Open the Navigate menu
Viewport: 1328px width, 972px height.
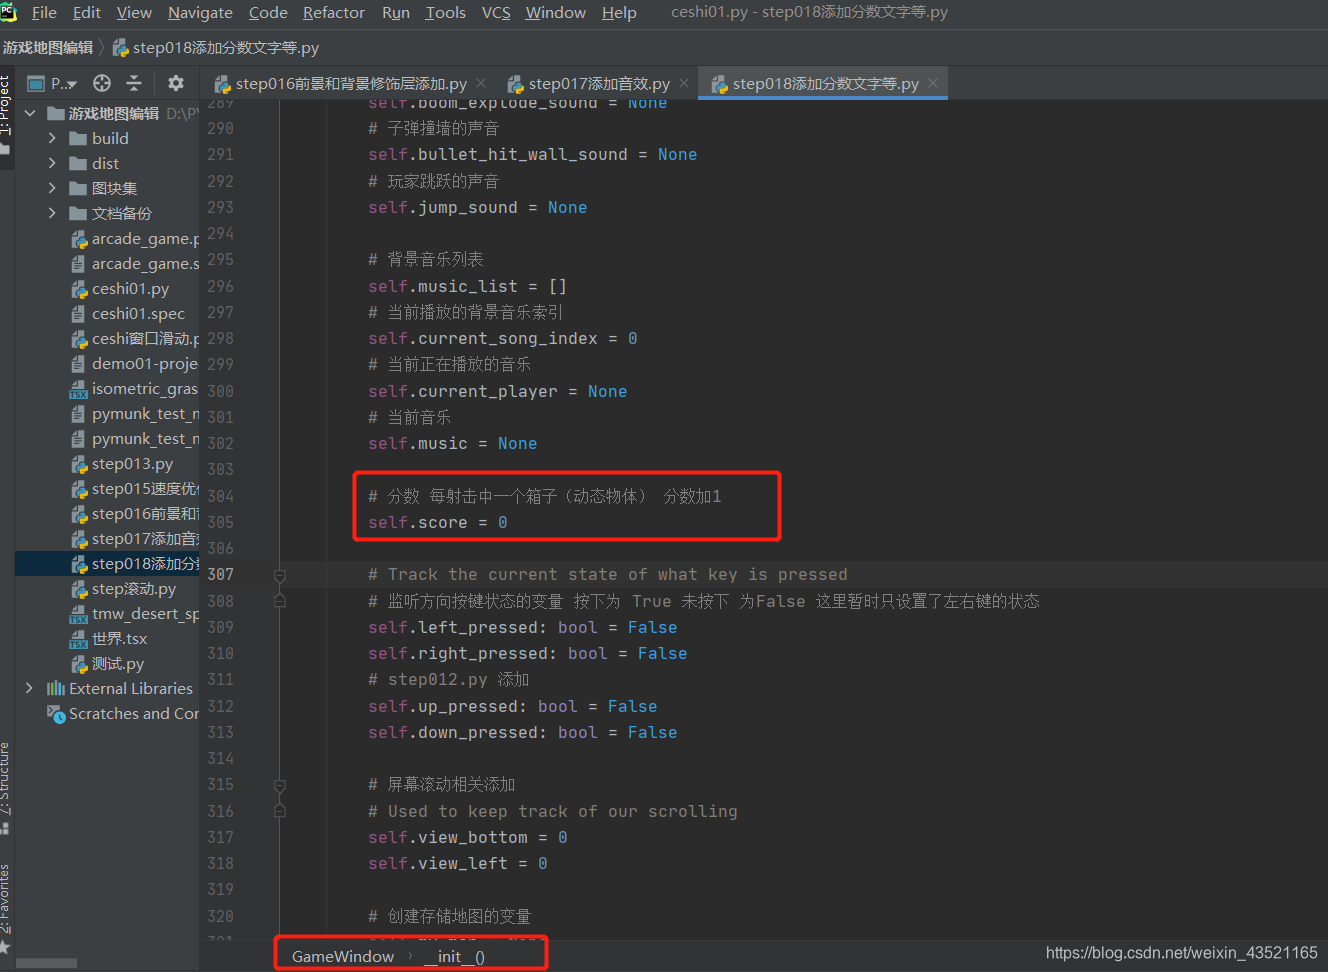coord(200,13)
